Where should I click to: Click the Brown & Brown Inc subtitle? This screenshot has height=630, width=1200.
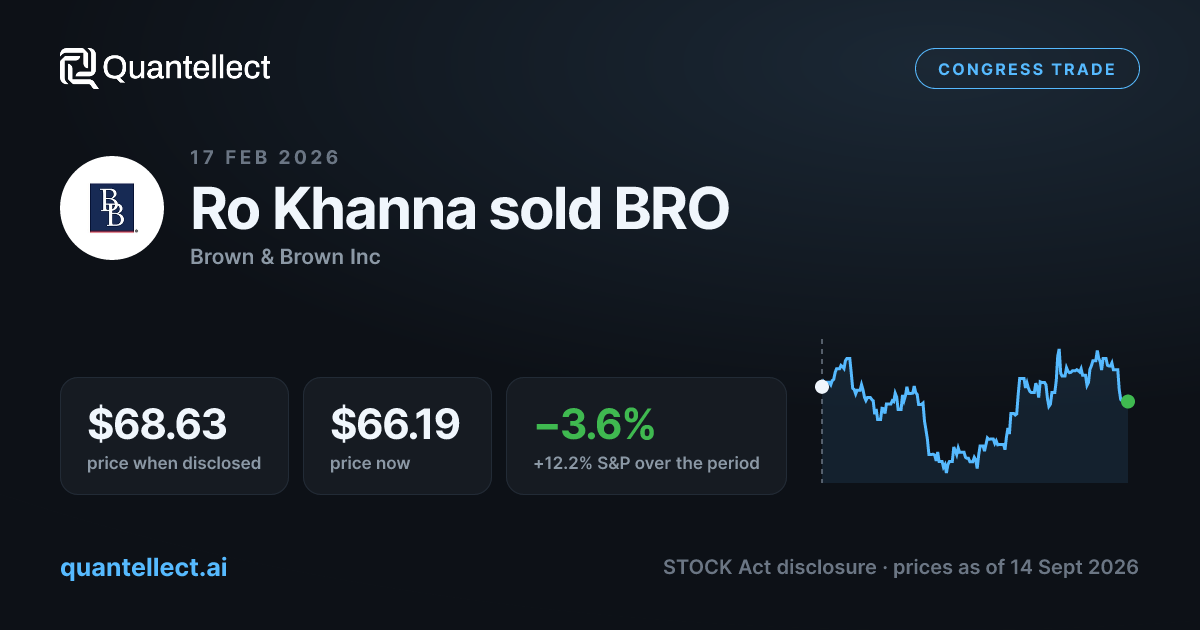[x=285, y=257]
